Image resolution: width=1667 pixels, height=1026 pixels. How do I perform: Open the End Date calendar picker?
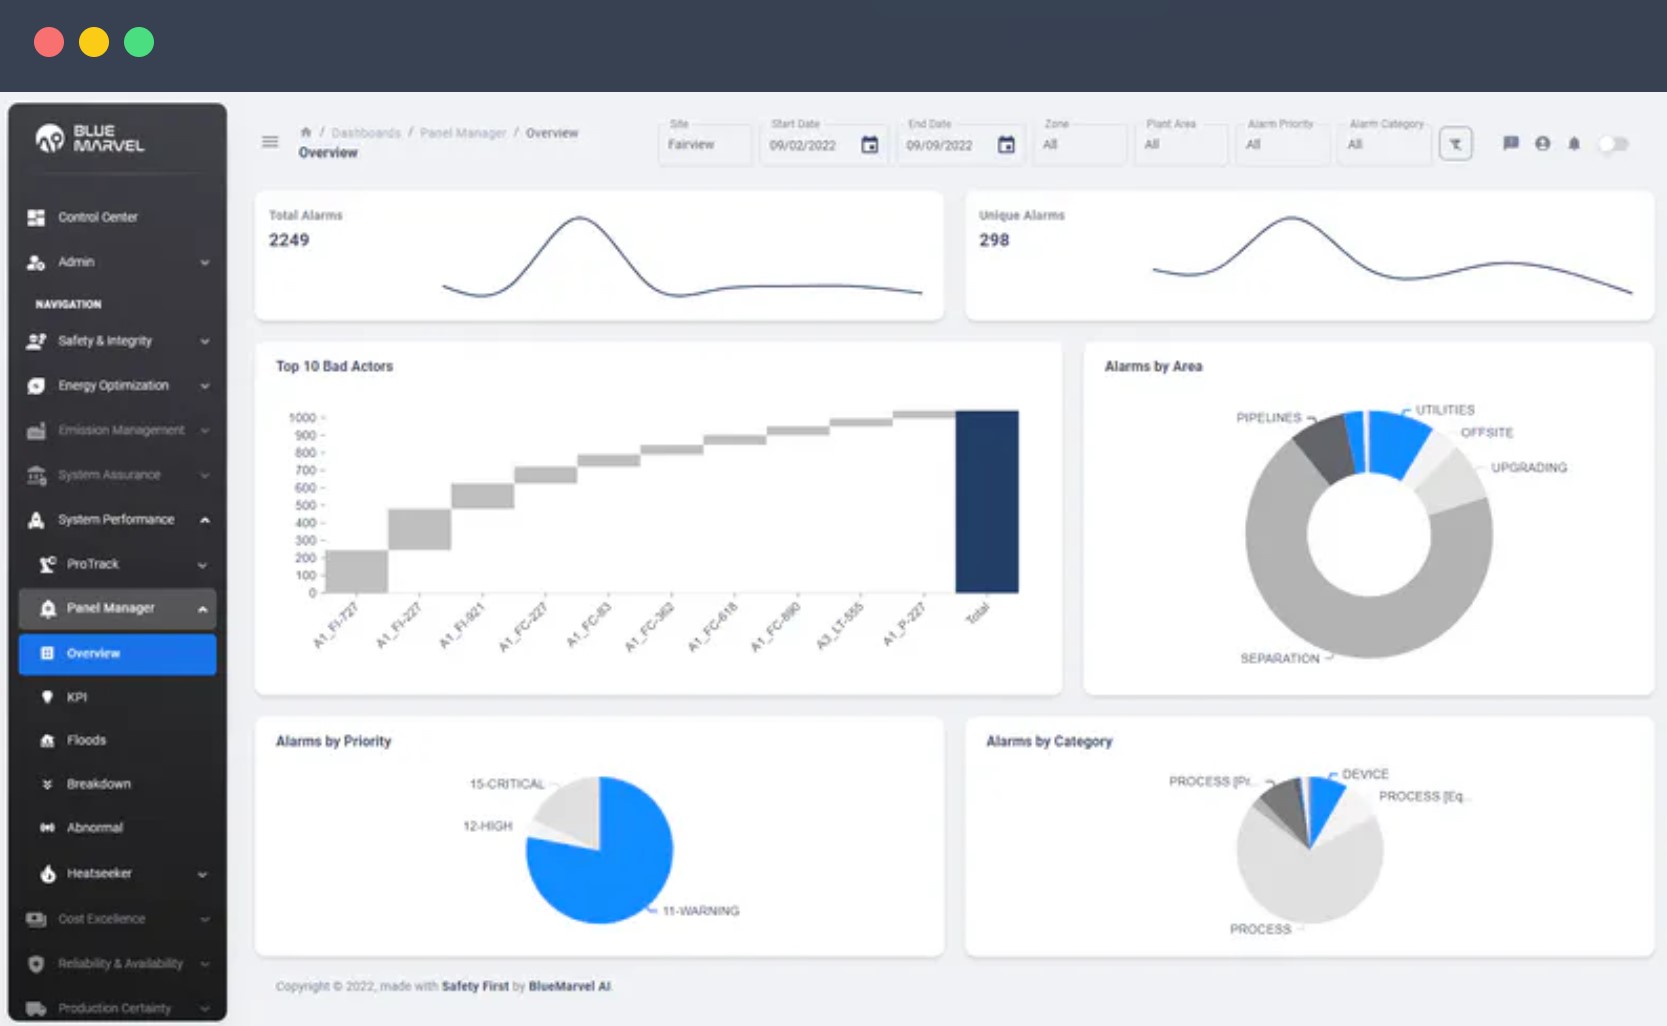[1006, 145]
